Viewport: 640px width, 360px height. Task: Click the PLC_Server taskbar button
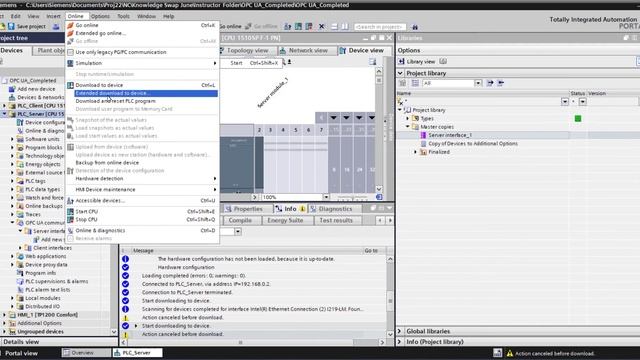(x=138, y=353)
